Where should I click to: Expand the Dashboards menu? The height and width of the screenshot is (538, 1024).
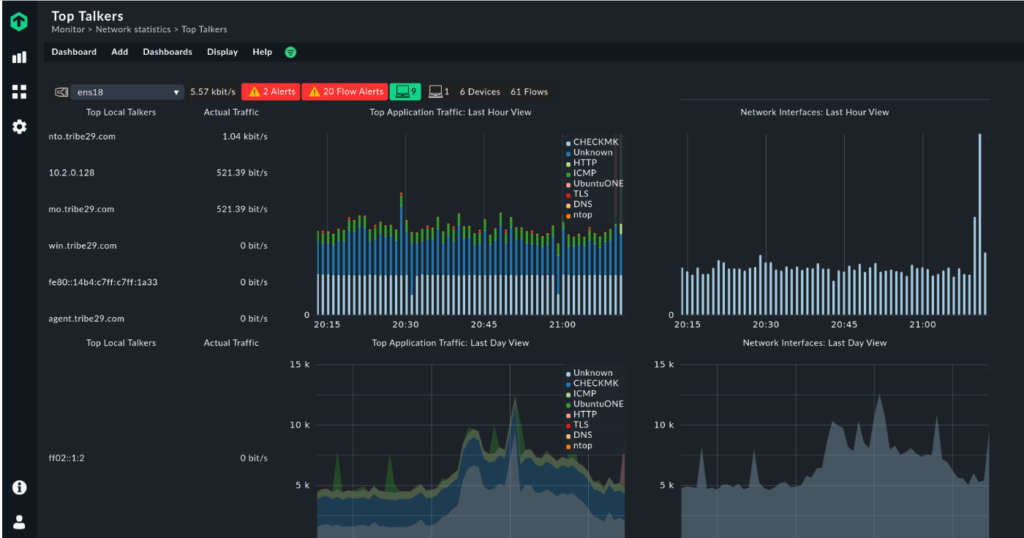coord(167,52)
